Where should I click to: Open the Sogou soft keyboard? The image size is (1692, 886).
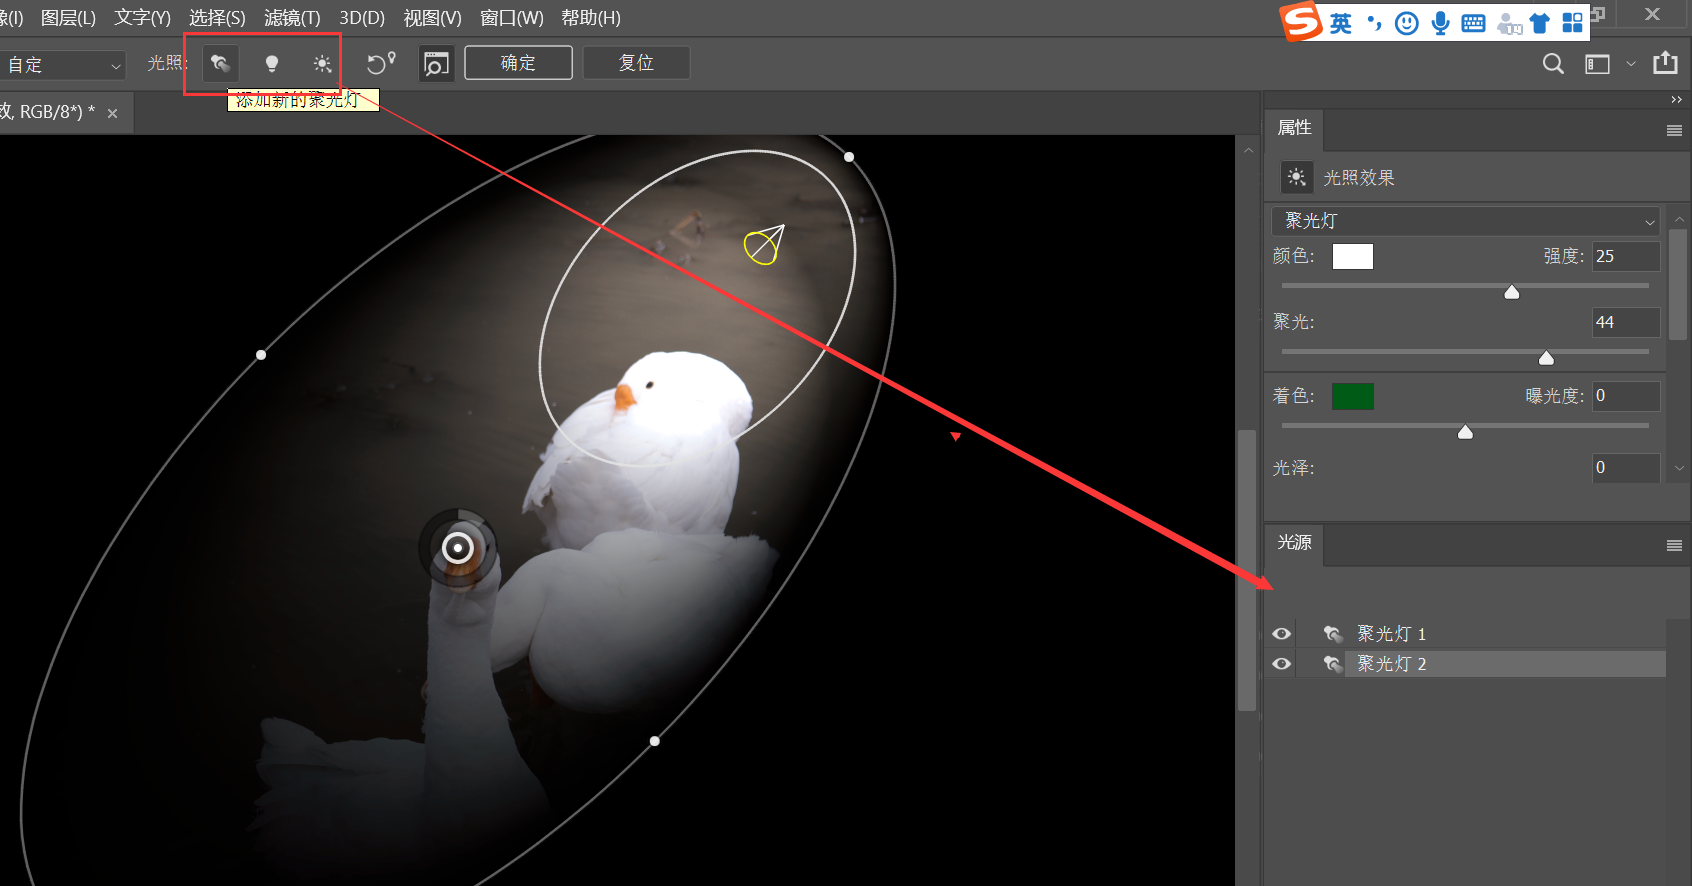1473,23
